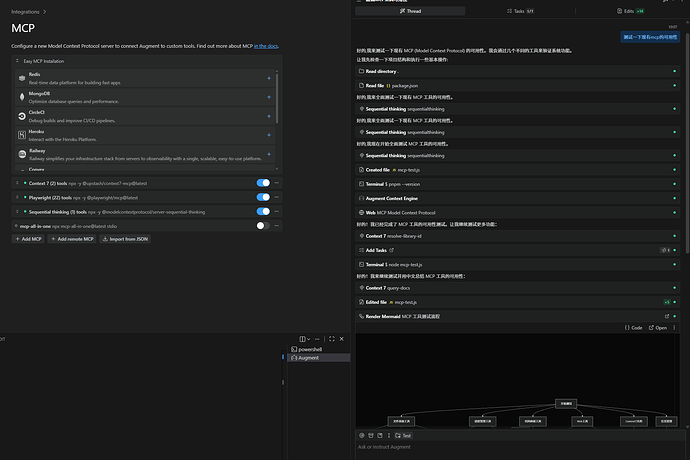Image resolution: width=690 pixels, height=460 pixels.
Task: Maximize the terminal panel
Action: (x=332, y=339)
